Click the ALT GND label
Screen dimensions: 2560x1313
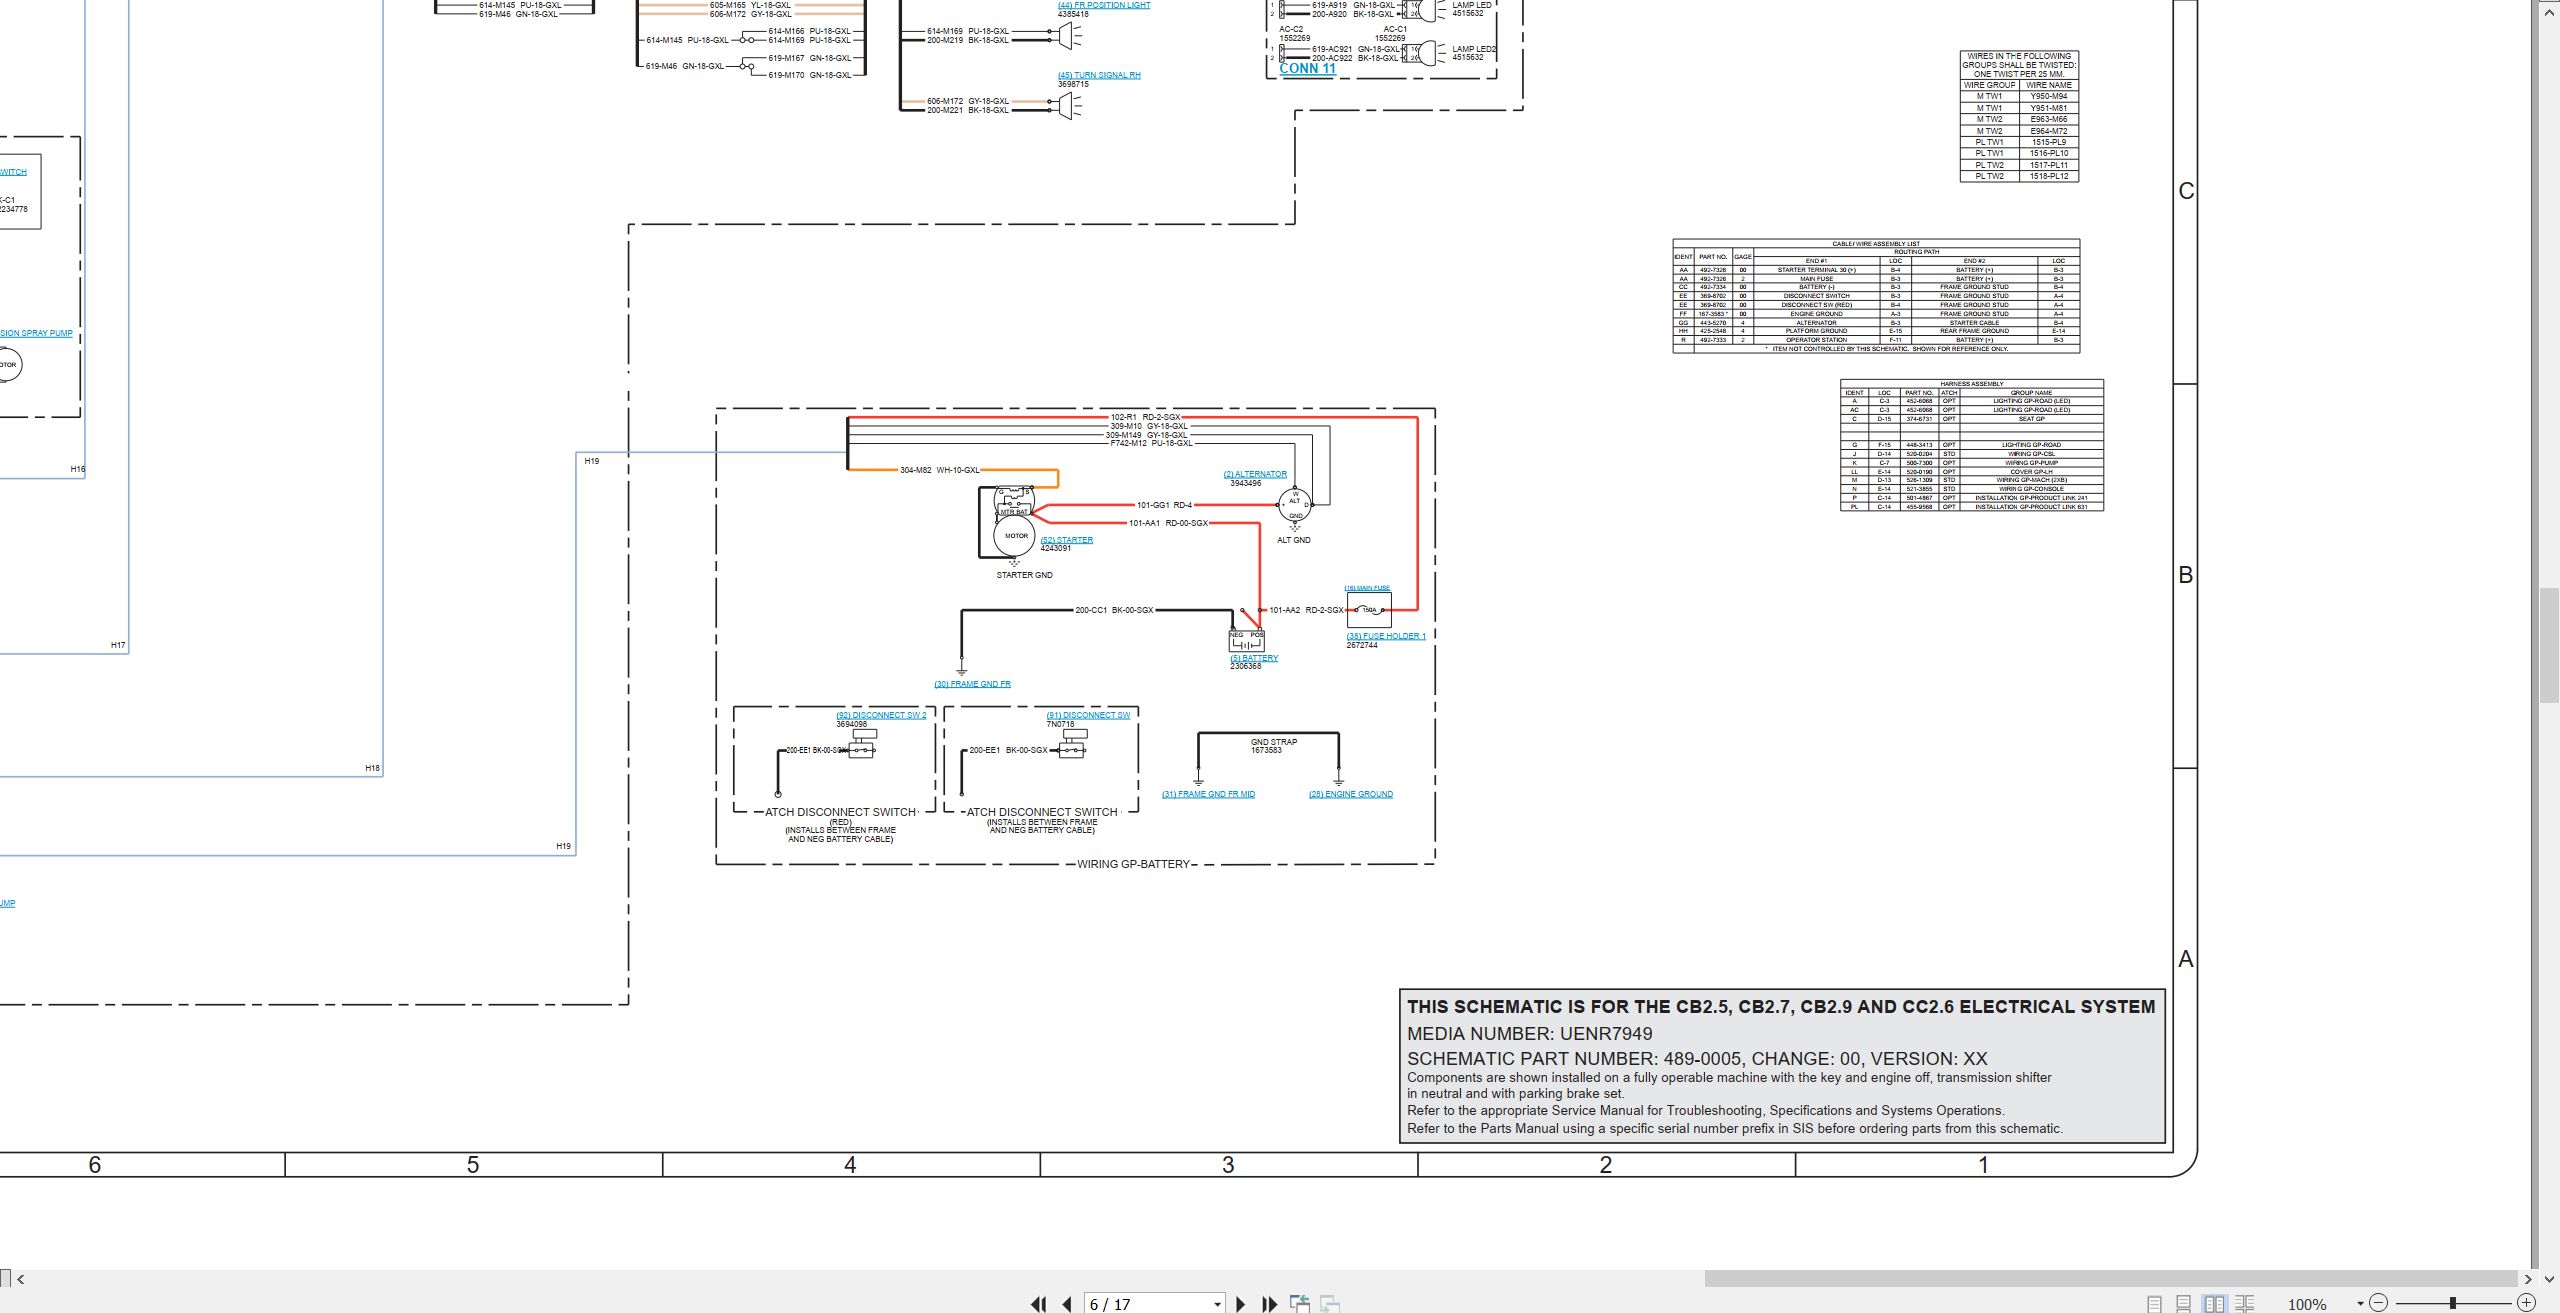[1293, 540]
